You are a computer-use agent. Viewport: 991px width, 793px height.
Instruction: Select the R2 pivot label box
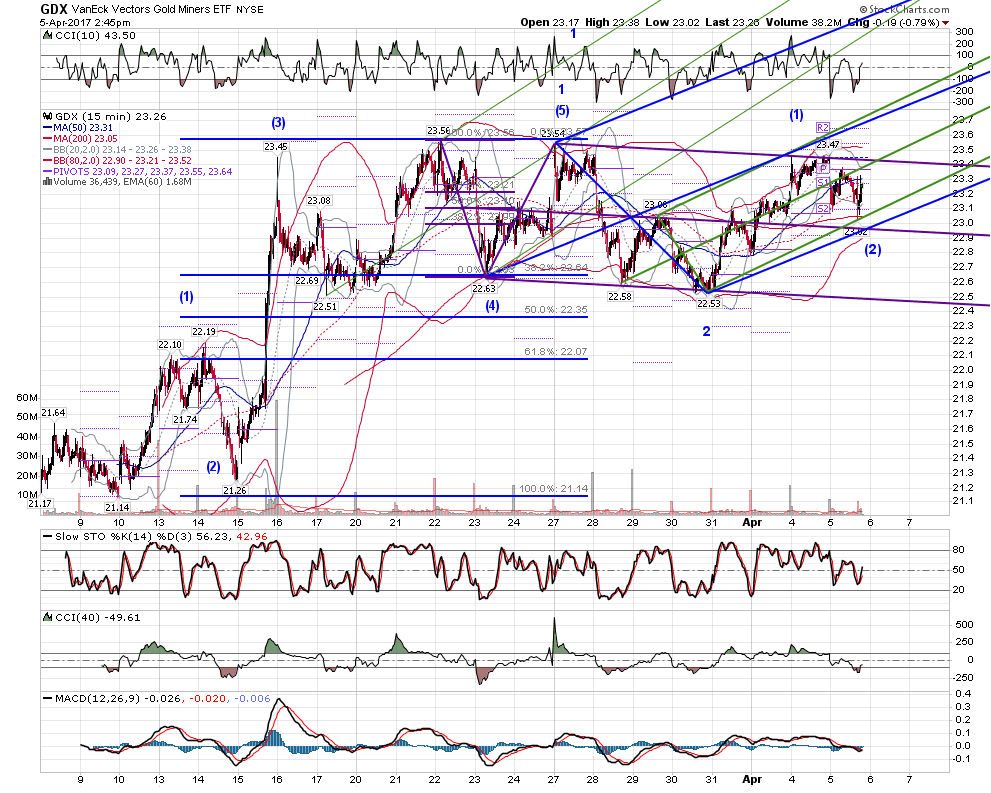[x=822, y=128]
